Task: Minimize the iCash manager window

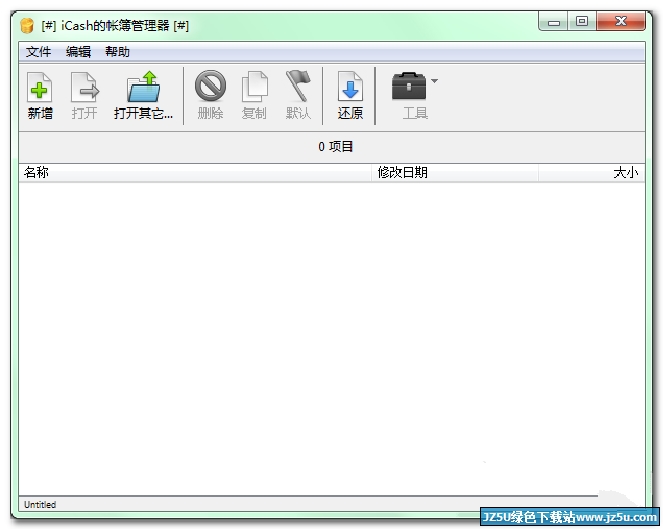Action: tap(555, 21)
